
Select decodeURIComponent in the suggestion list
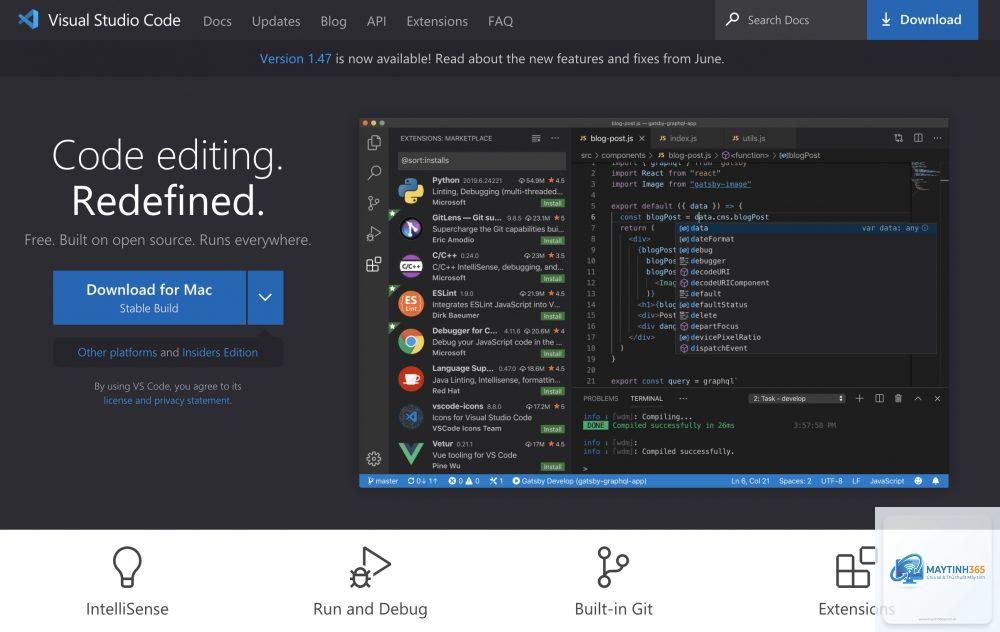tap(805, 283)
